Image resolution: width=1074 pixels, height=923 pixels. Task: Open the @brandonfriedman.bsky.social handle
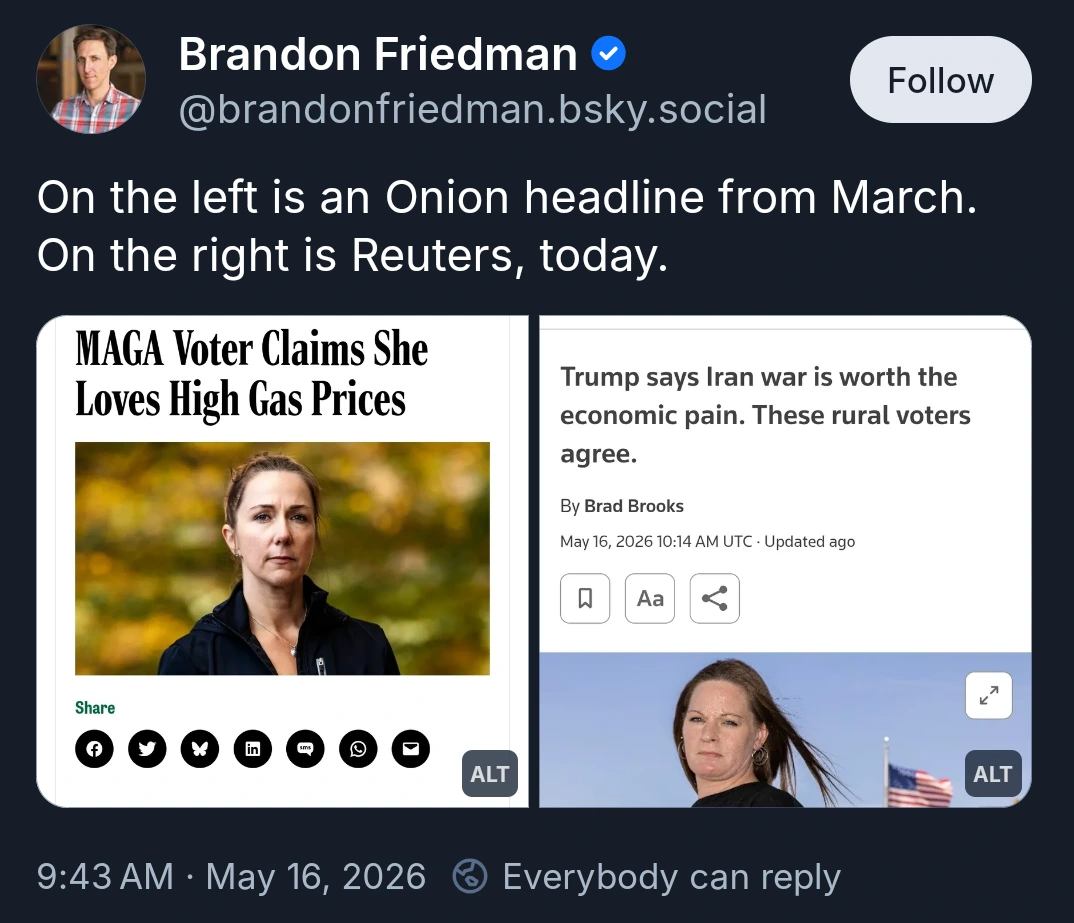click(473, 110)
